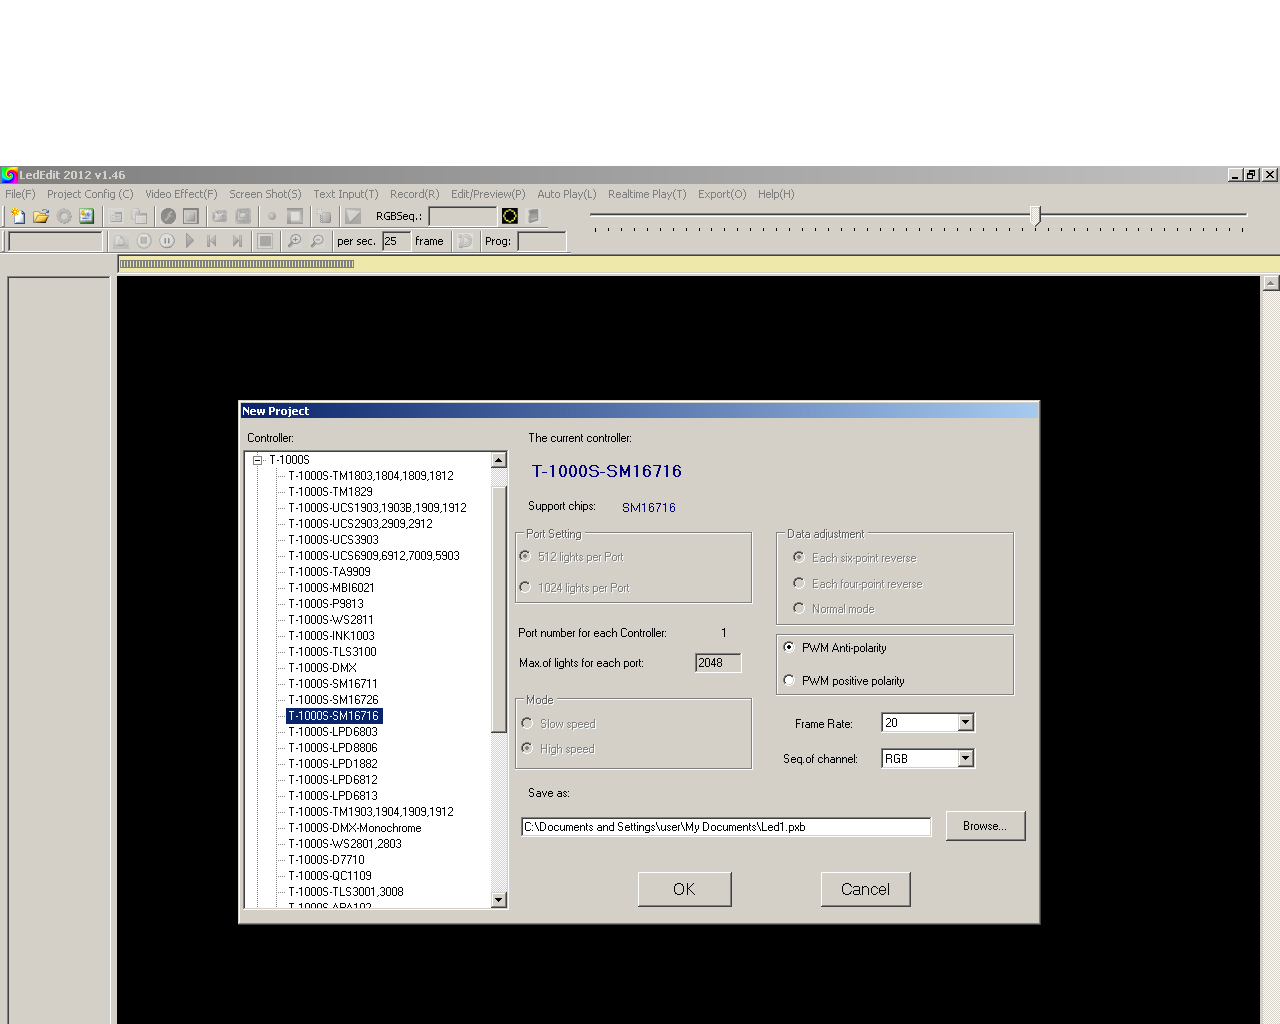The width and height of the screenshot is (1280, 1024).
Task: Click the Open Project folder icon
Action: click(x=41, y=216)
